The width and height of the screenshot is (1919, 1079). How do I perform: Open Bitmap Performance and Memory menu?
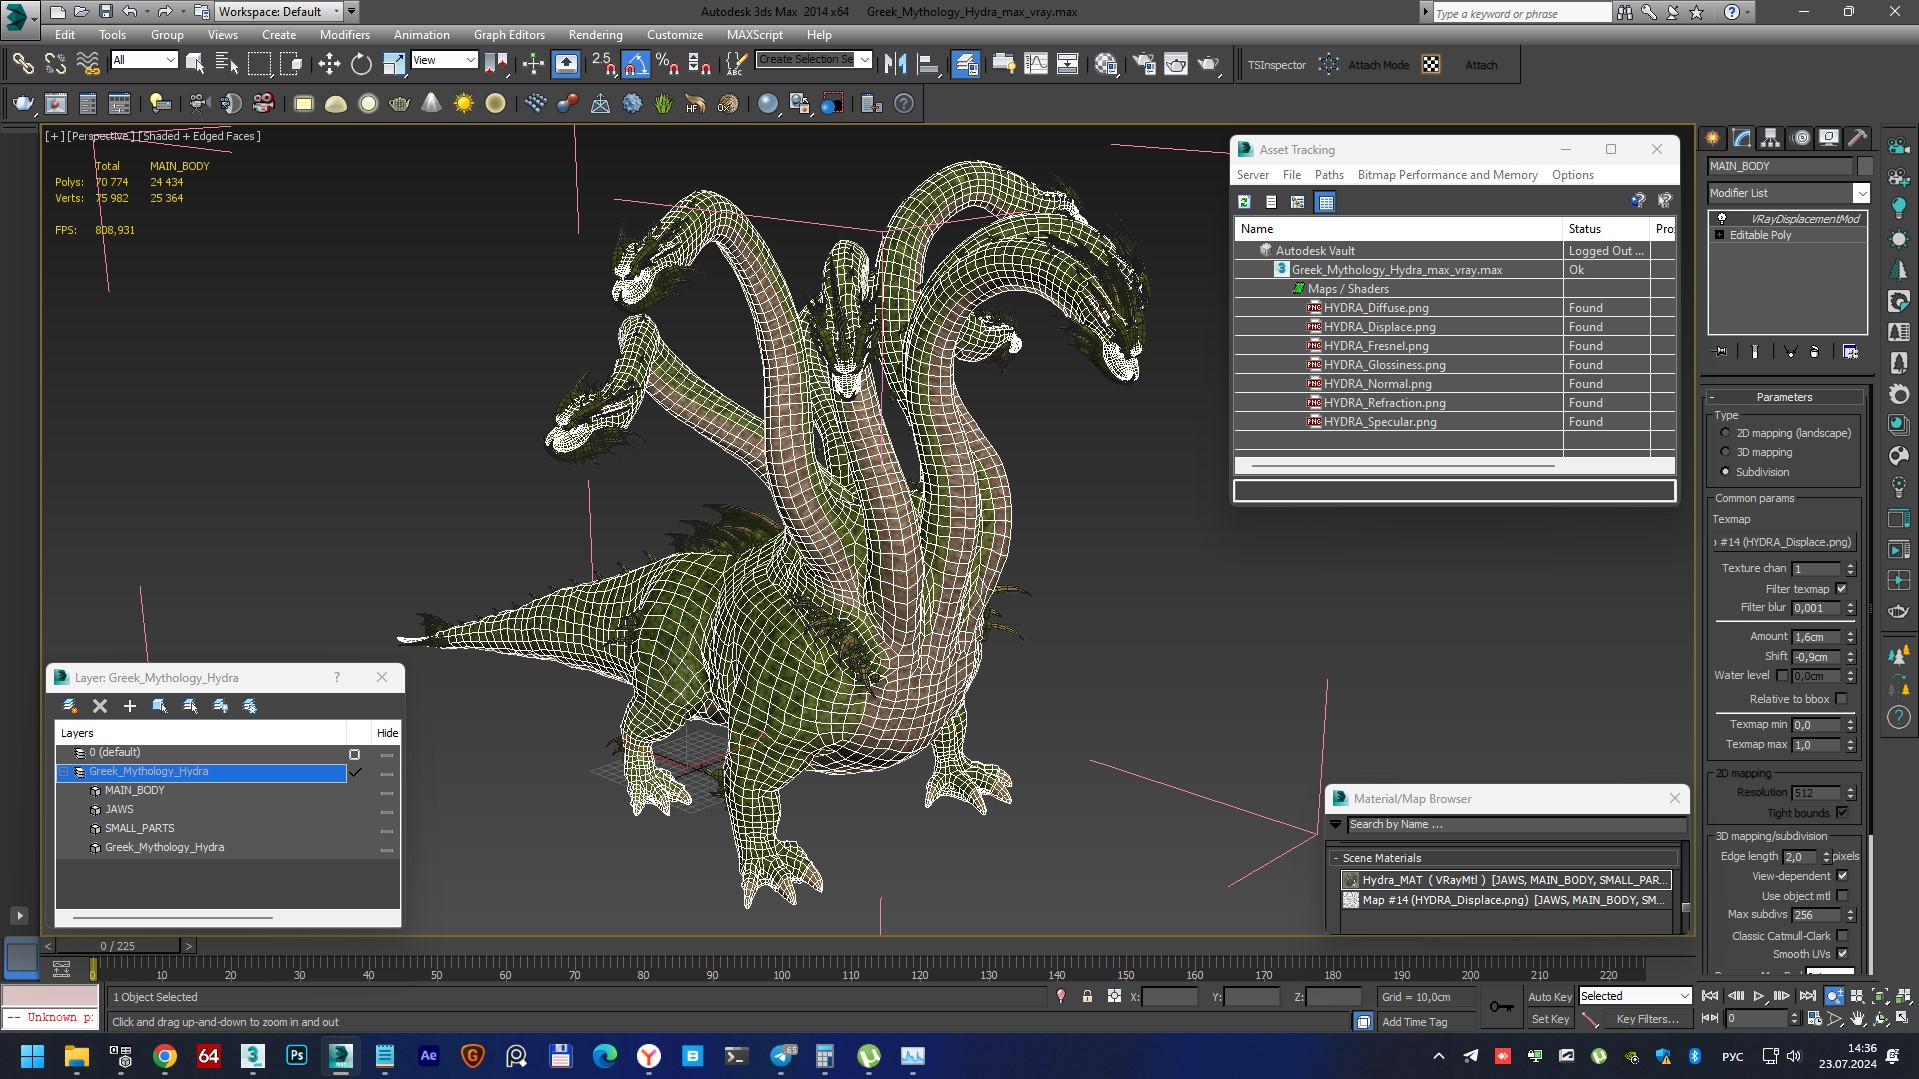1447,175
